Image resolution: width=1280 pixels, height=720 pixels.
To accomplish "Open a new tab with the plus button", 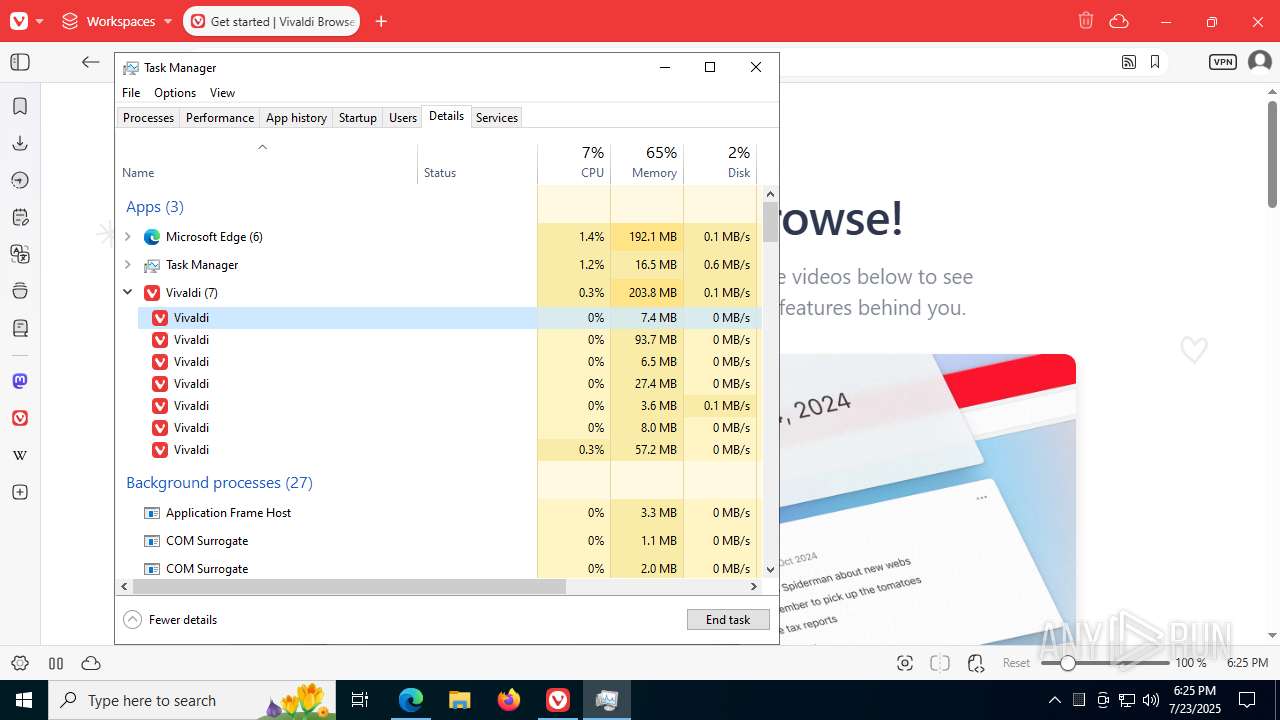I will click(381, 21).
